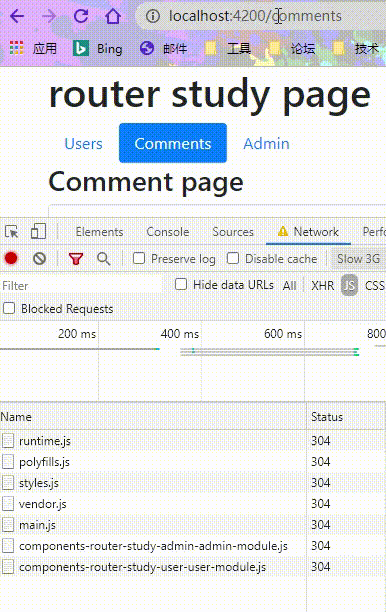
Task: Click the network Filter text field
Action: [x=82, y=286]
